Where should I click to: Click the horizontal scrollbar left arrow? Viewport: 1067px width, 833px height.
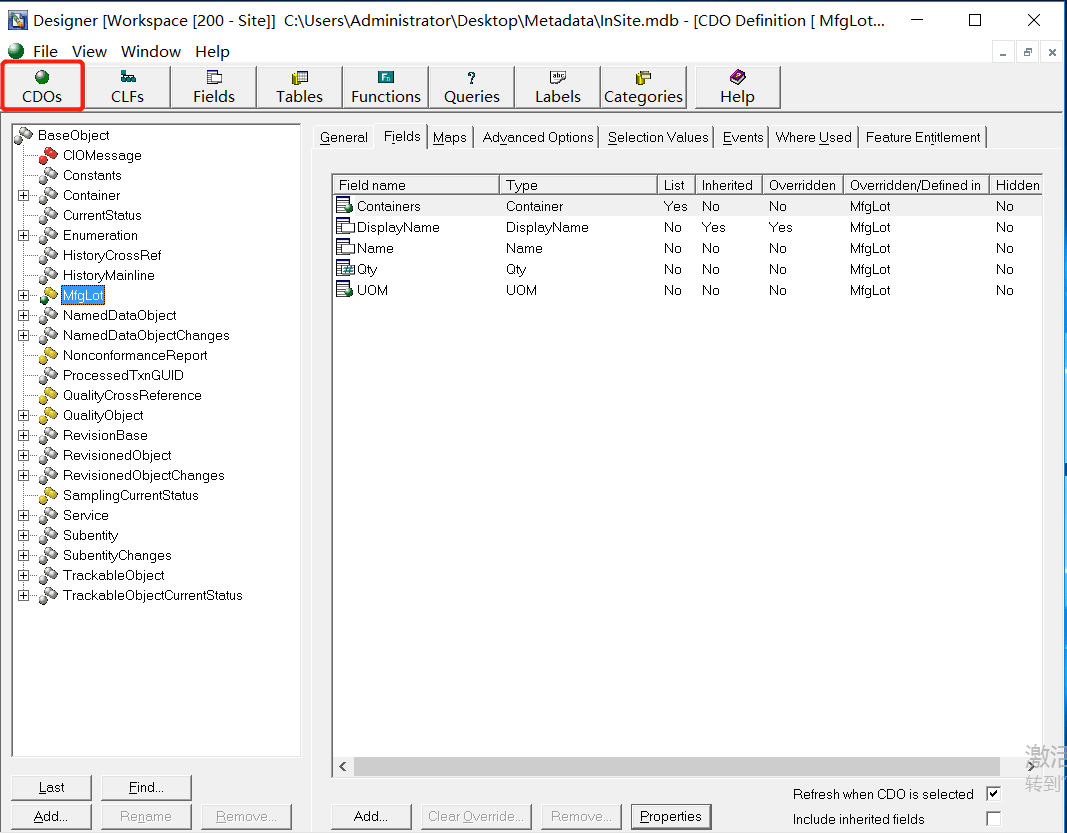pos(343,767)
